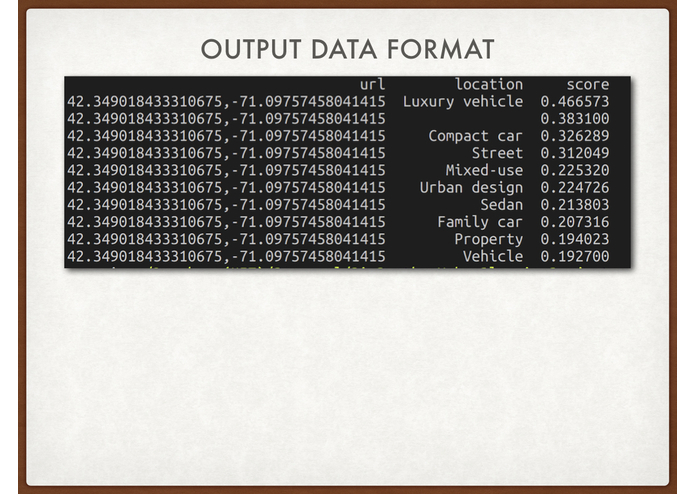The image size is (695, 494).
Task: Click the OUTPUT DATA FORMAT slide title
Action: [348, 49]
